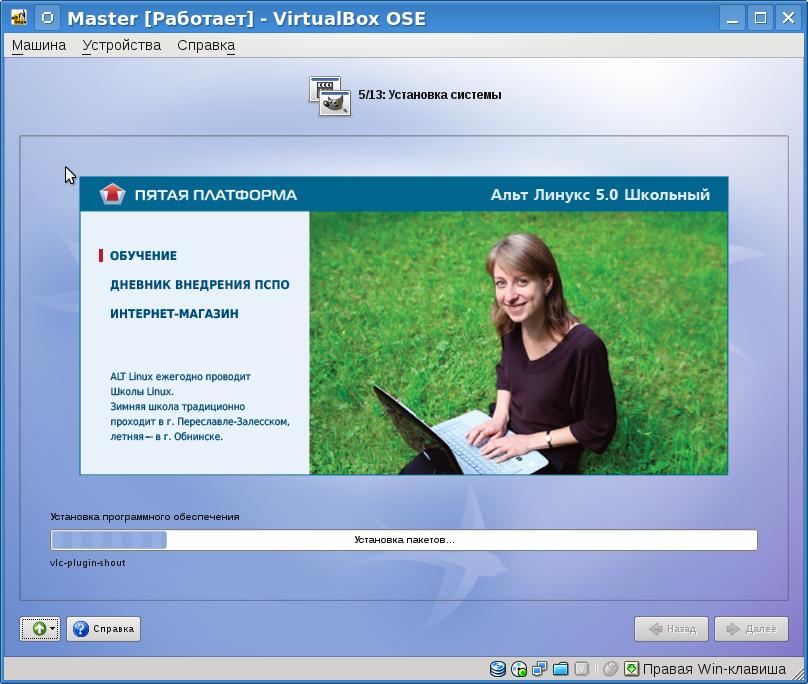The image size is (808, 684).
Task: Click the pin button in title bar
Action: click(x=47, y=18)
